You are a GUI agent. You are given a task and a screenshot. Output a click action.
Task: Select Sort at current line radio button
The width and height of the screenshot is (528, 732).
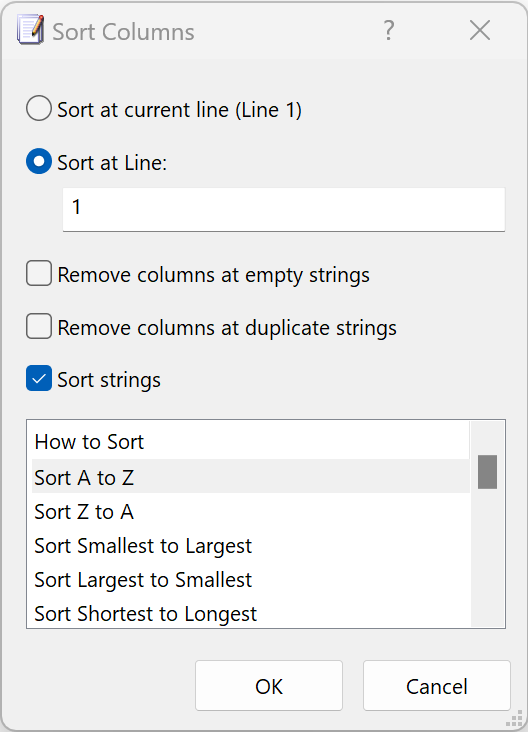coord(39,109)
